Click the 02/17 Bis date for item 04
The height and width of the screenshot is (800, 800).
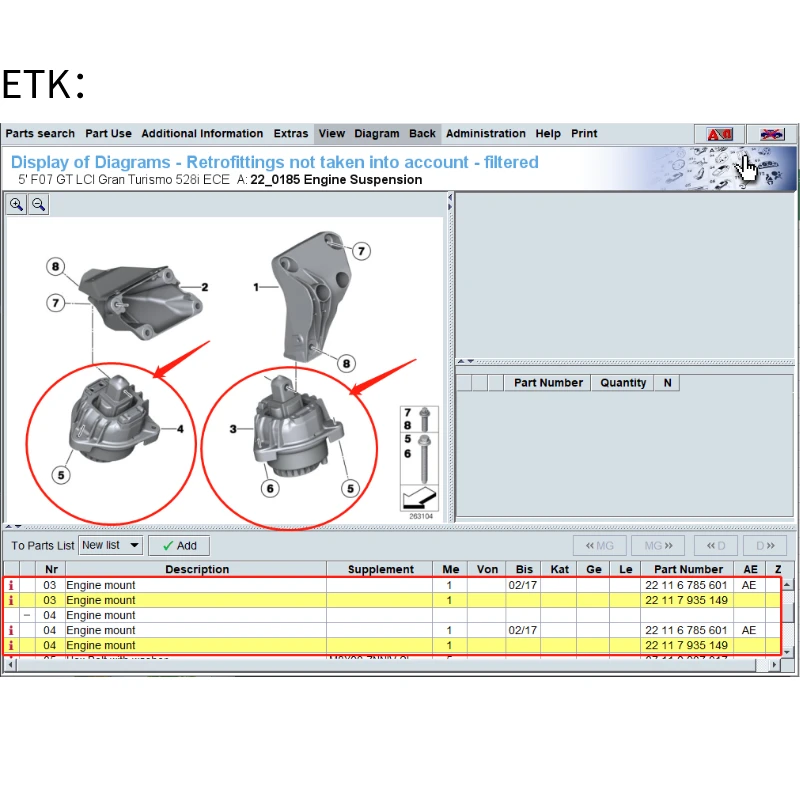[522, 630]
